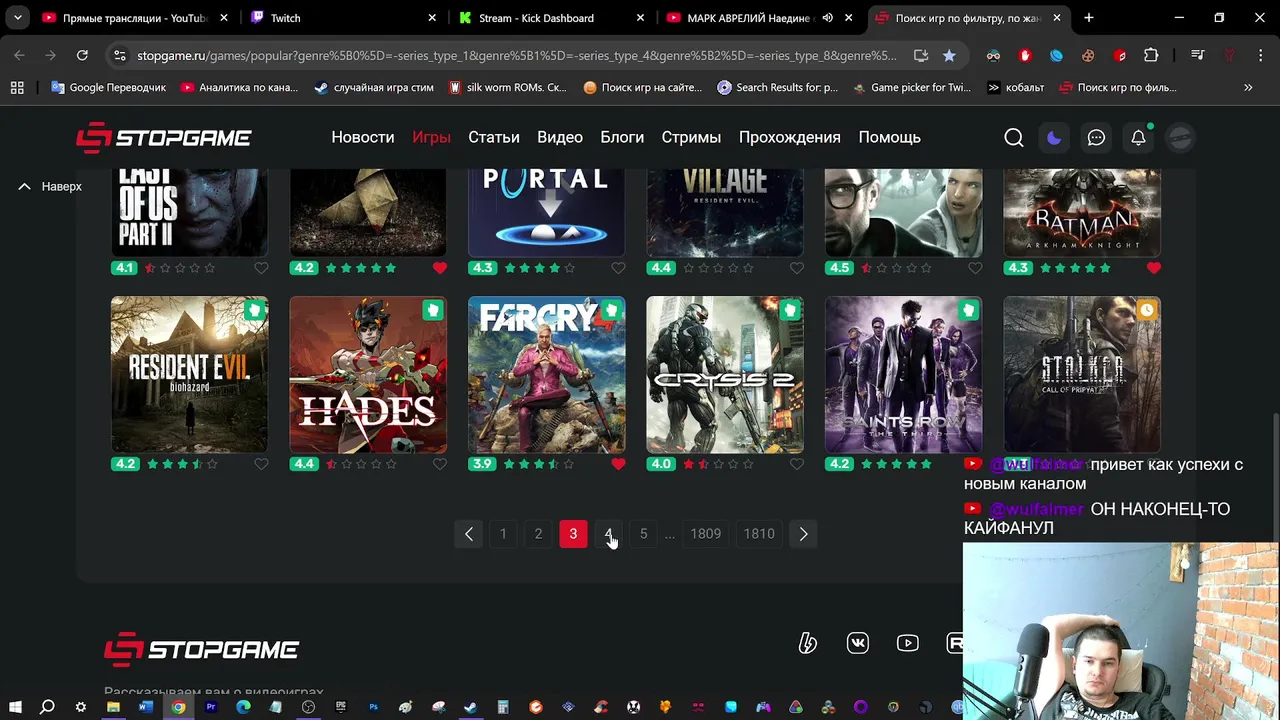Open the site search magnifier icon
Image resolution: width=1280 pixels, height=720 pixels.
pyautogui.click(x=1014, y=138)
